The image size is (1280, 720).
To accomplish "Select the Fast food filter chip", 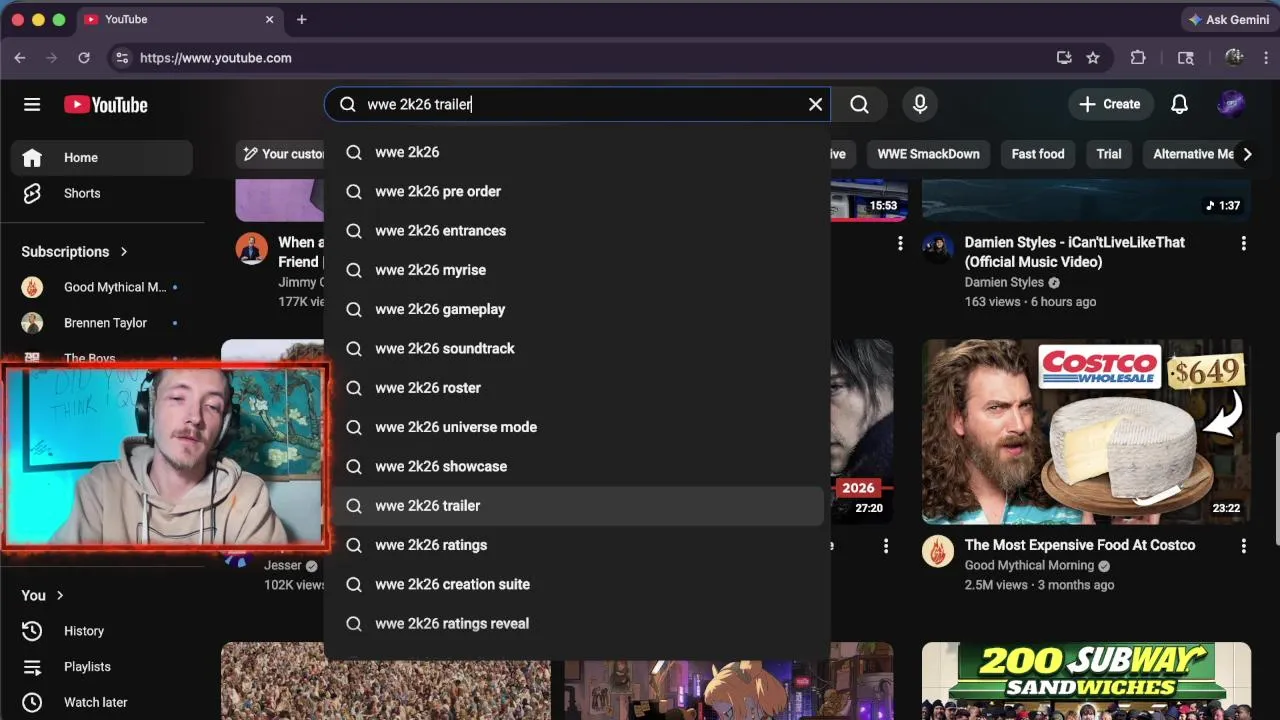I will click(1037, 154).
